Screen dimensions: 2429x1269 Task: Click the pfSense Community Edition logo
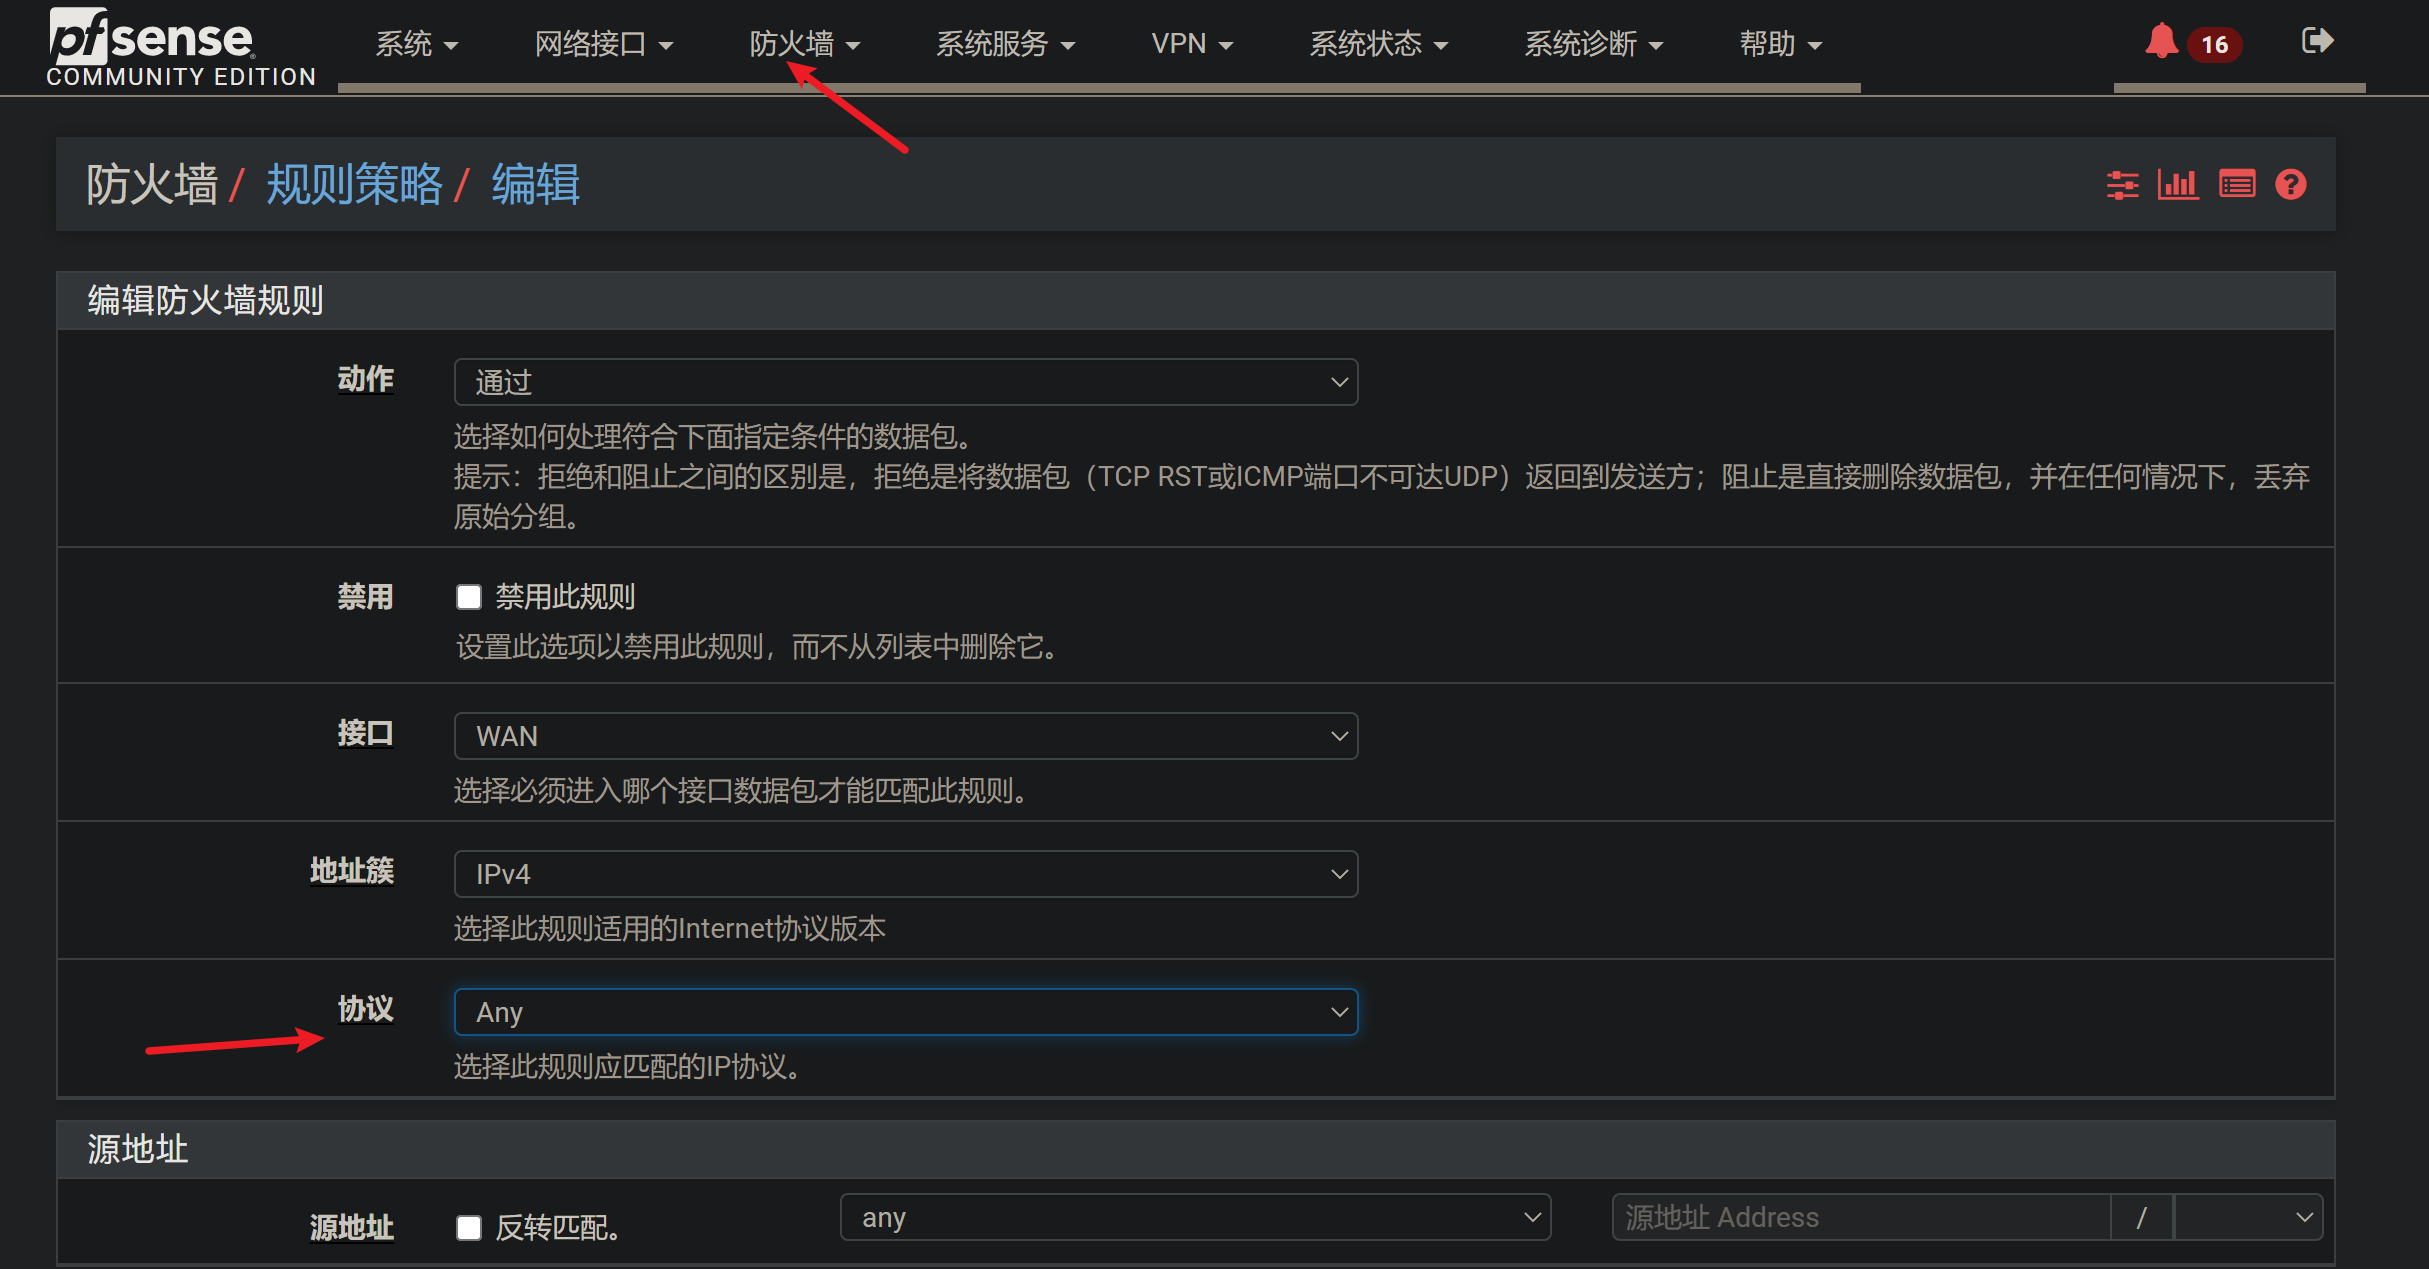180,47
